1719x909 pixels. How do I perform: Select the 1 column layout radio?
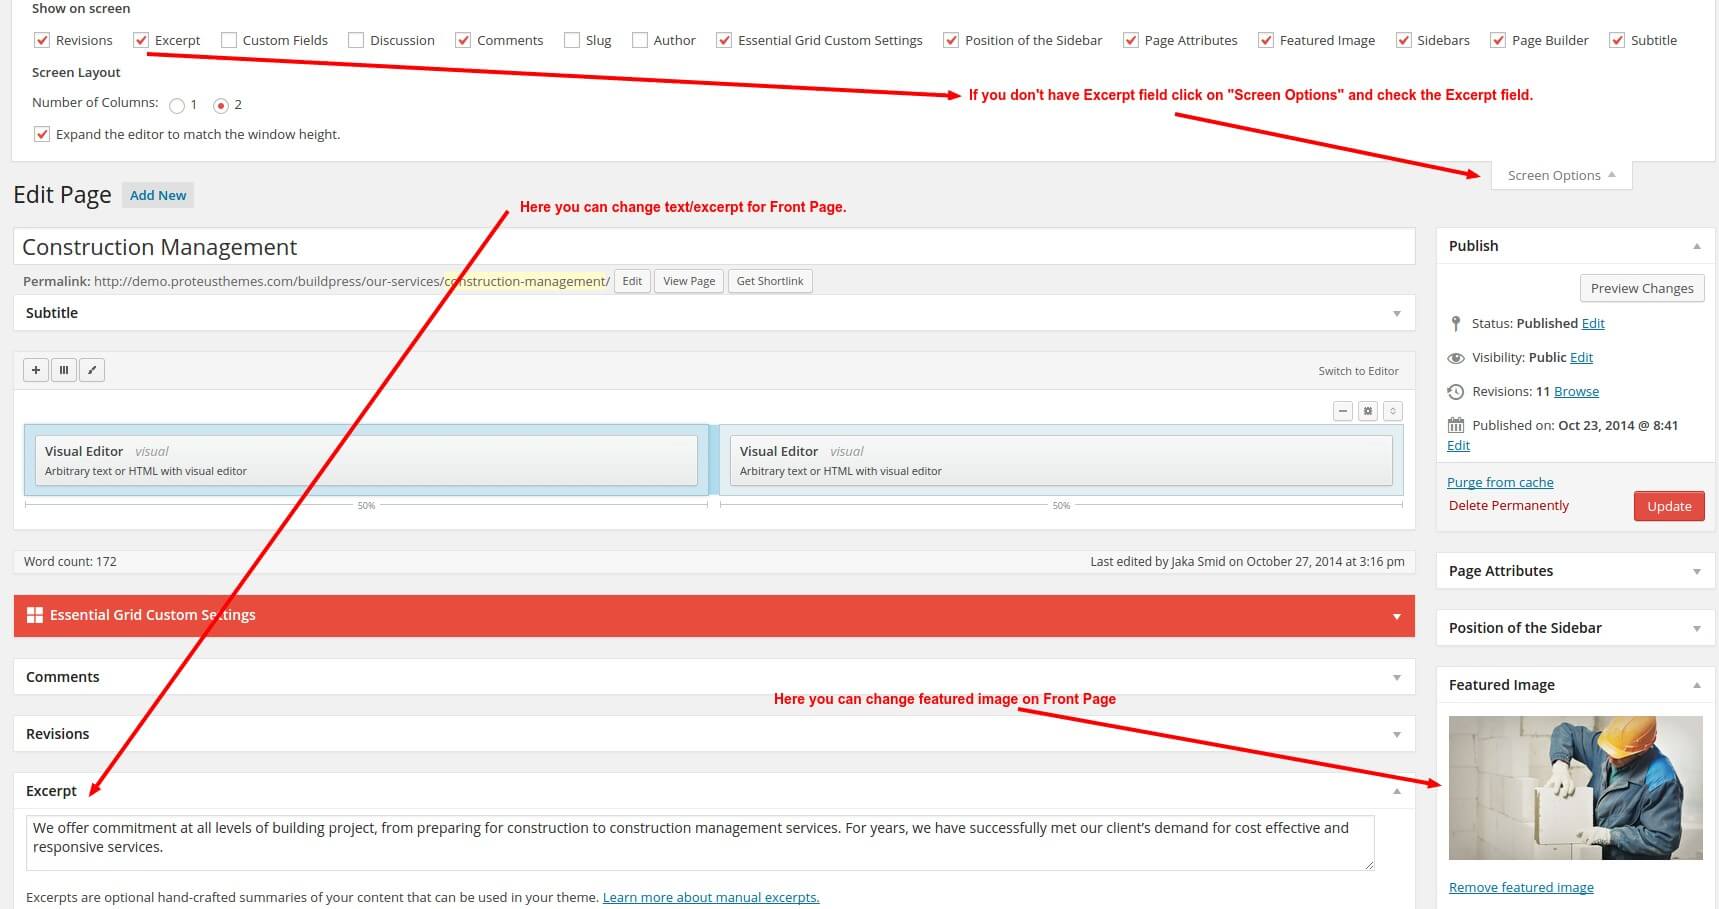pyautogui.click(x=177, y=105)
